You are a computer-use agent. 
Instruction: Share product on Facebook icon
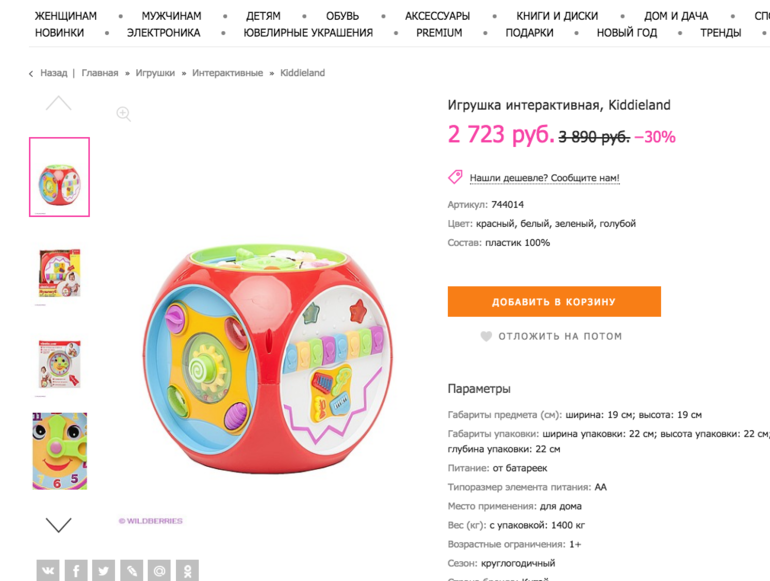pos(76,570)
